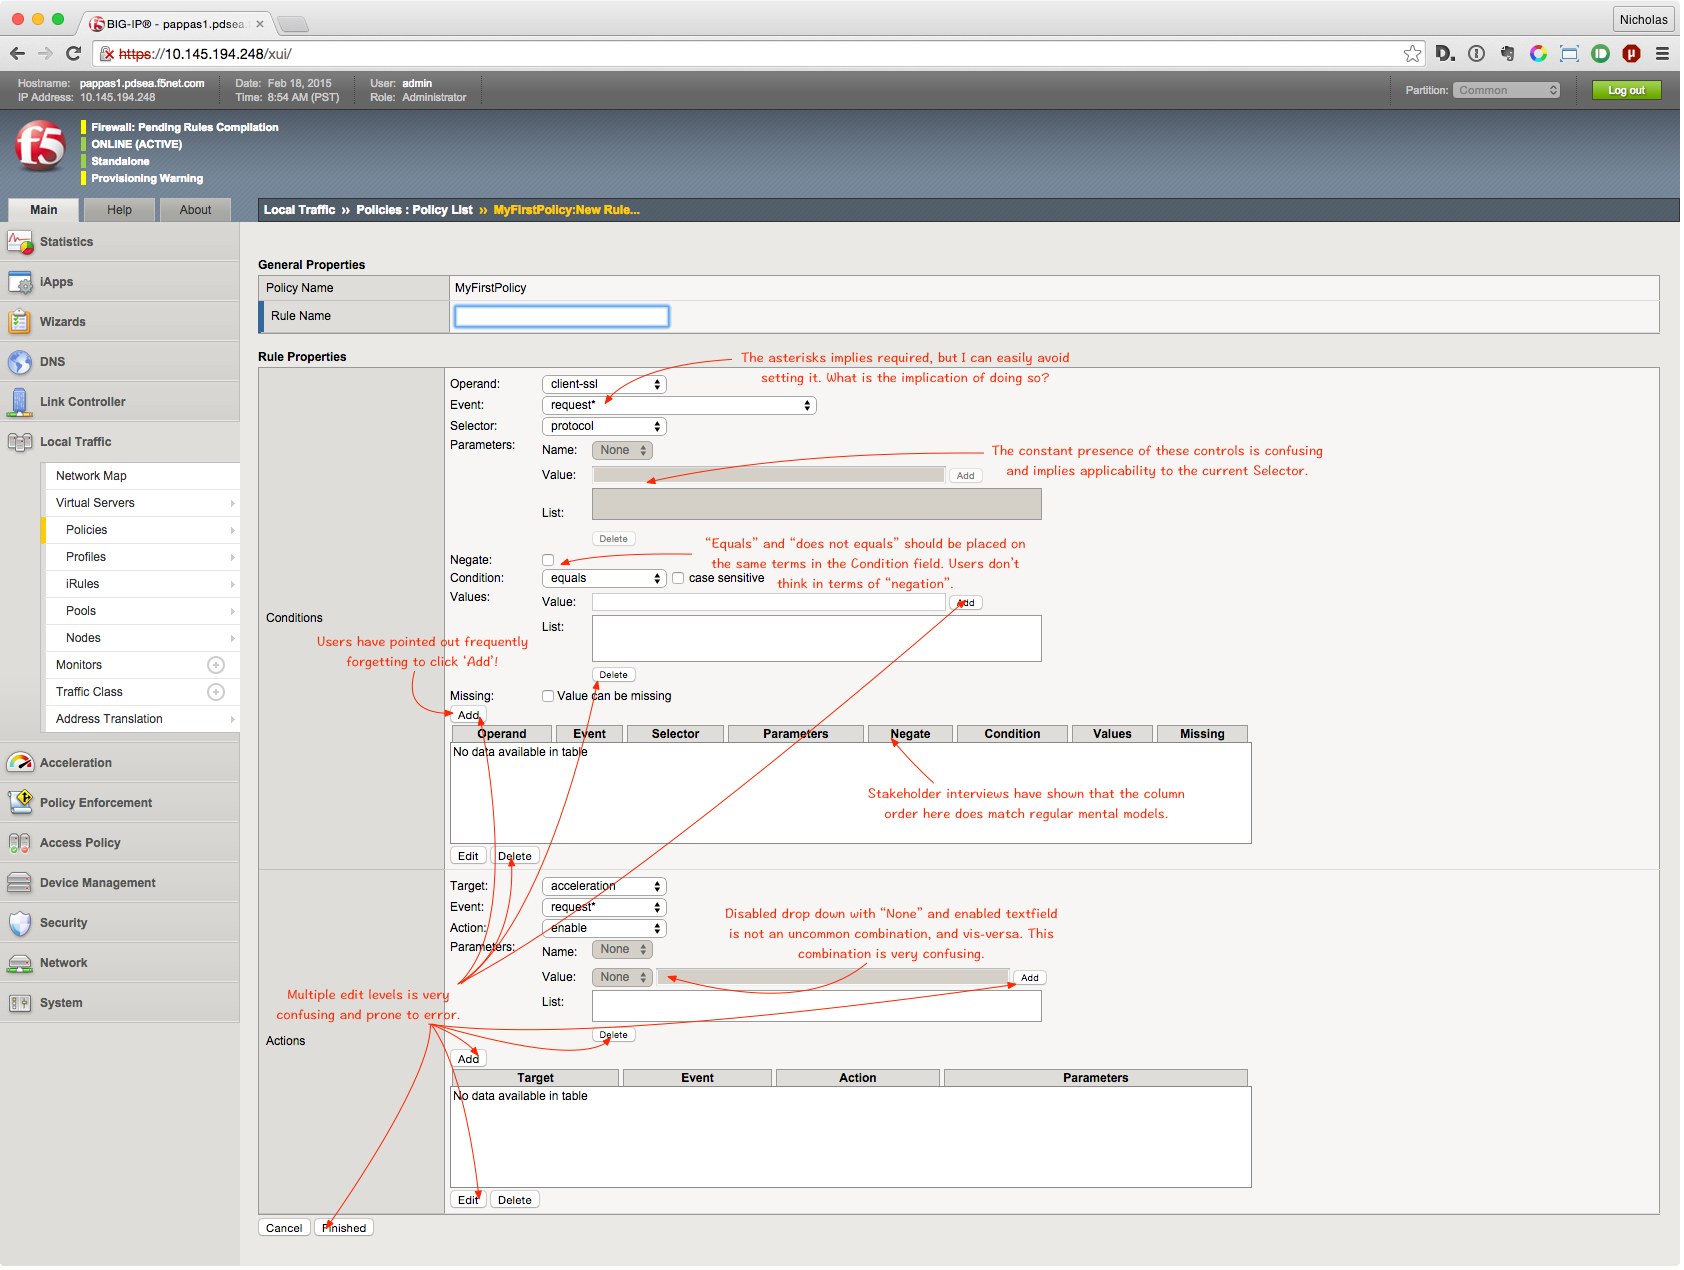Switch to the Help tab
Image resolution: width=1684 pixels, height=1270 pixels.
coord(120,210)
